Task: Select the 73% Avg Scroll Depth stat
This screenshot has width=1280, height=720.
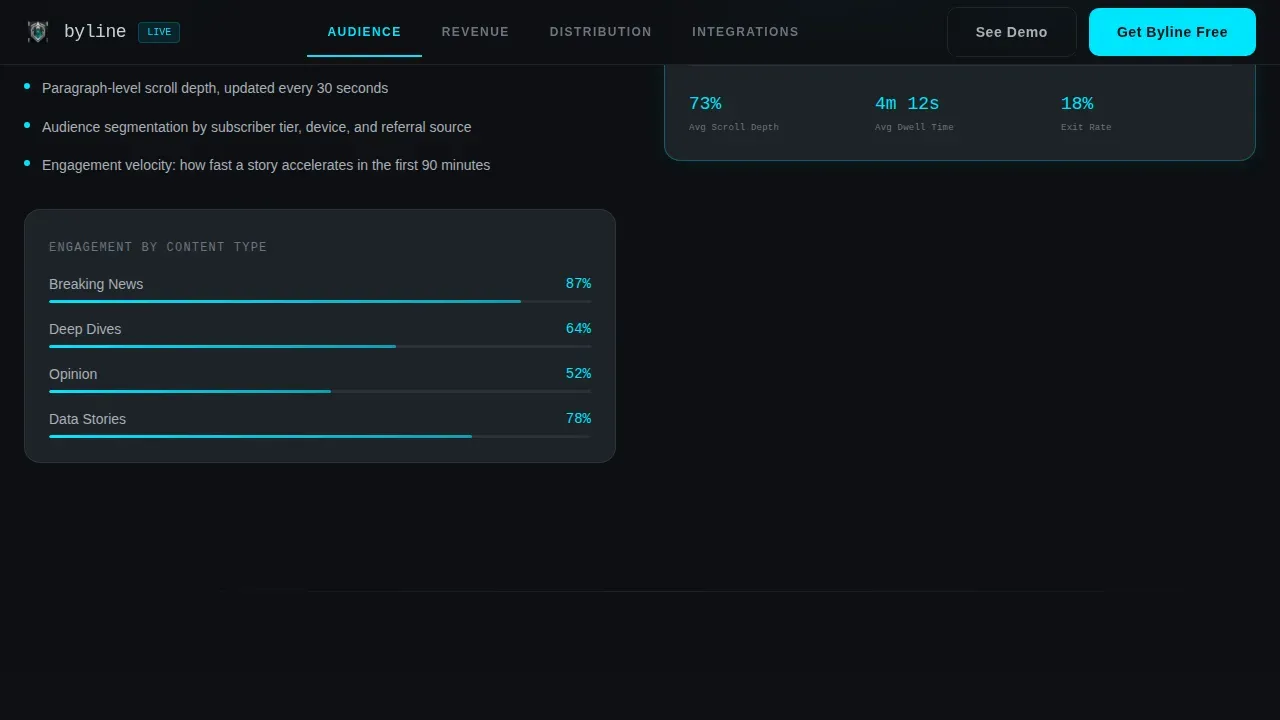Action: coord(734,113)
